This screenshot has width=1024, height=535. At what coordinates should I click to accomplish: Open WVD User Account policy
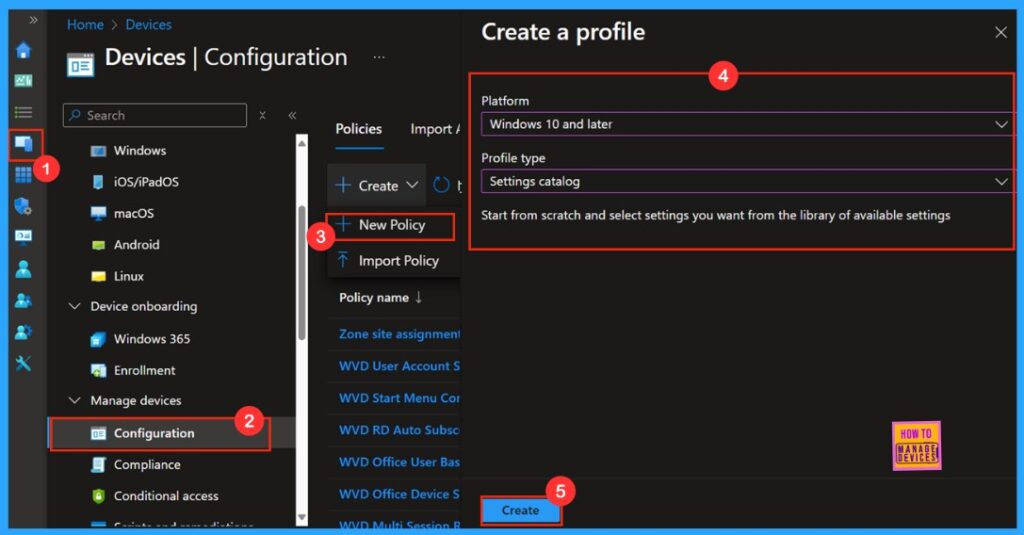399,366
